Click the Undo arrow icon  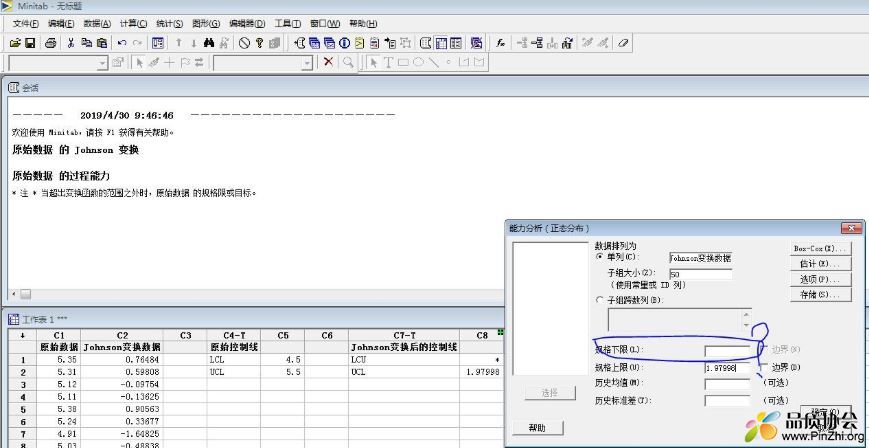[122, 43]
